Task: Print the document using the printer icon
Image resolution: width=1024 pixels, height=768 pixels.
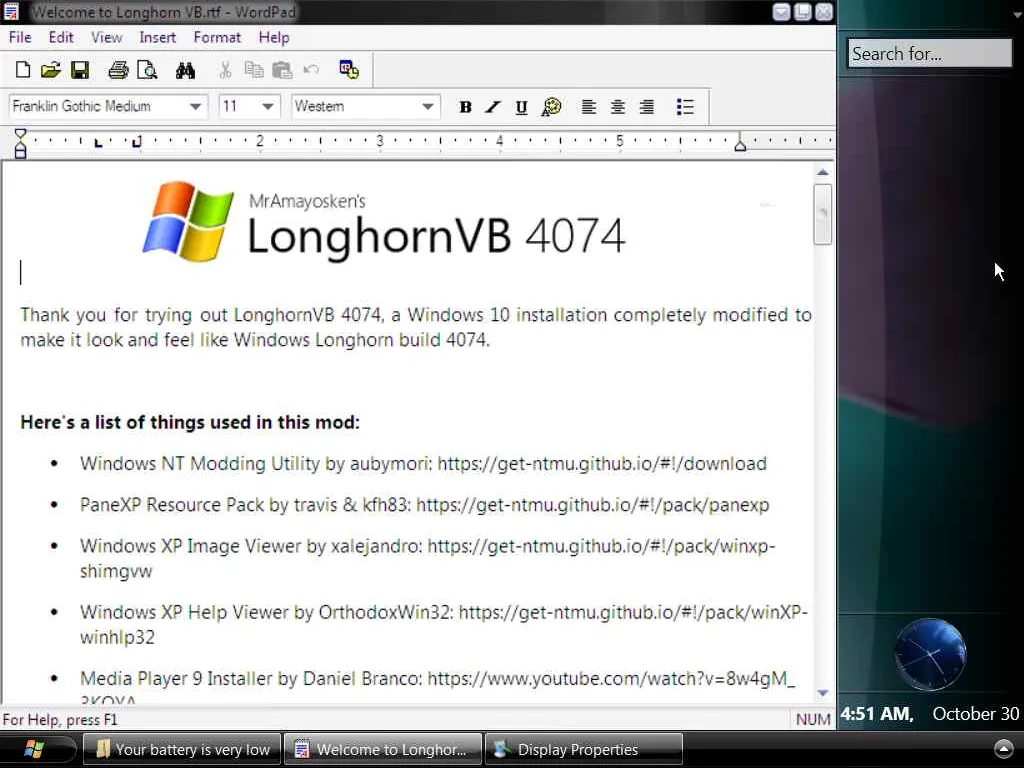Action: pyautogui.click(x=118, y=70)
